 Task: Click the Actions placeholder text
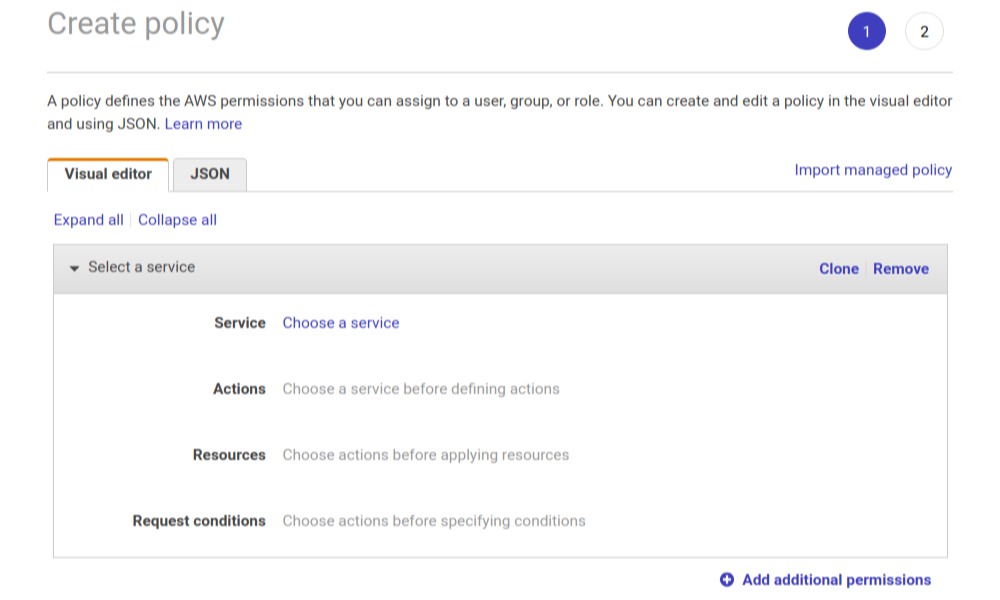[421, 389]
